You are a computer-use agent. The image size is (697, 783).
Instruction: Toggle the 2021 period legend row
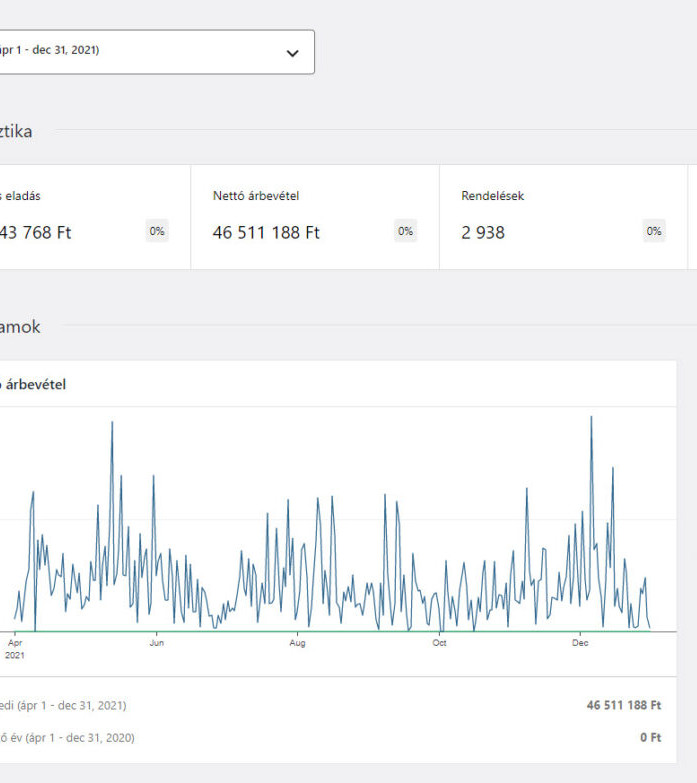pos(65,705)
